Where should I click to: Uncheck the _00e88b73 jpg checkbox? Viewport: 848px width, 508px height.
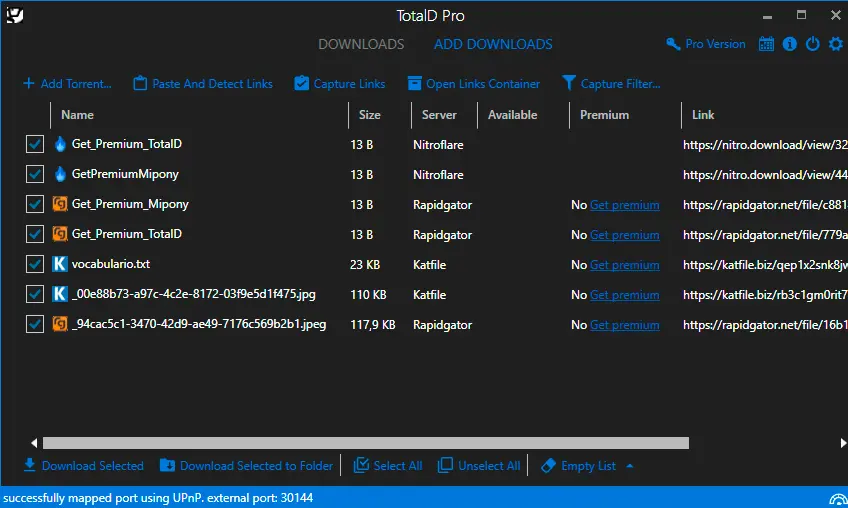tap(35, 294)
